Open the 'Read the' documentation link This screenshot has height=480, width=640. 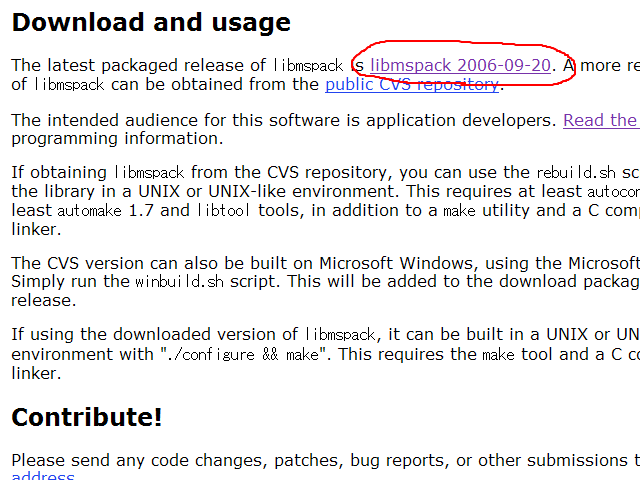click(x=602, y=120)
